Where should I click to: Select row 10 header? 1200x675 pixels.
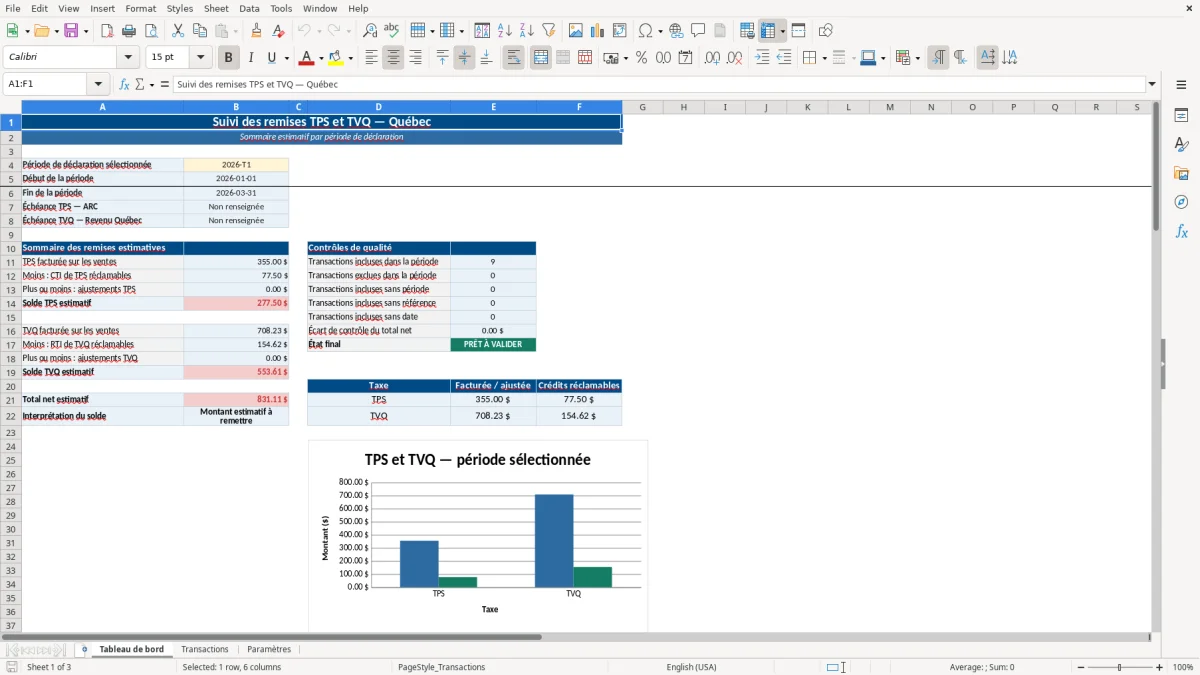(10, 248)
